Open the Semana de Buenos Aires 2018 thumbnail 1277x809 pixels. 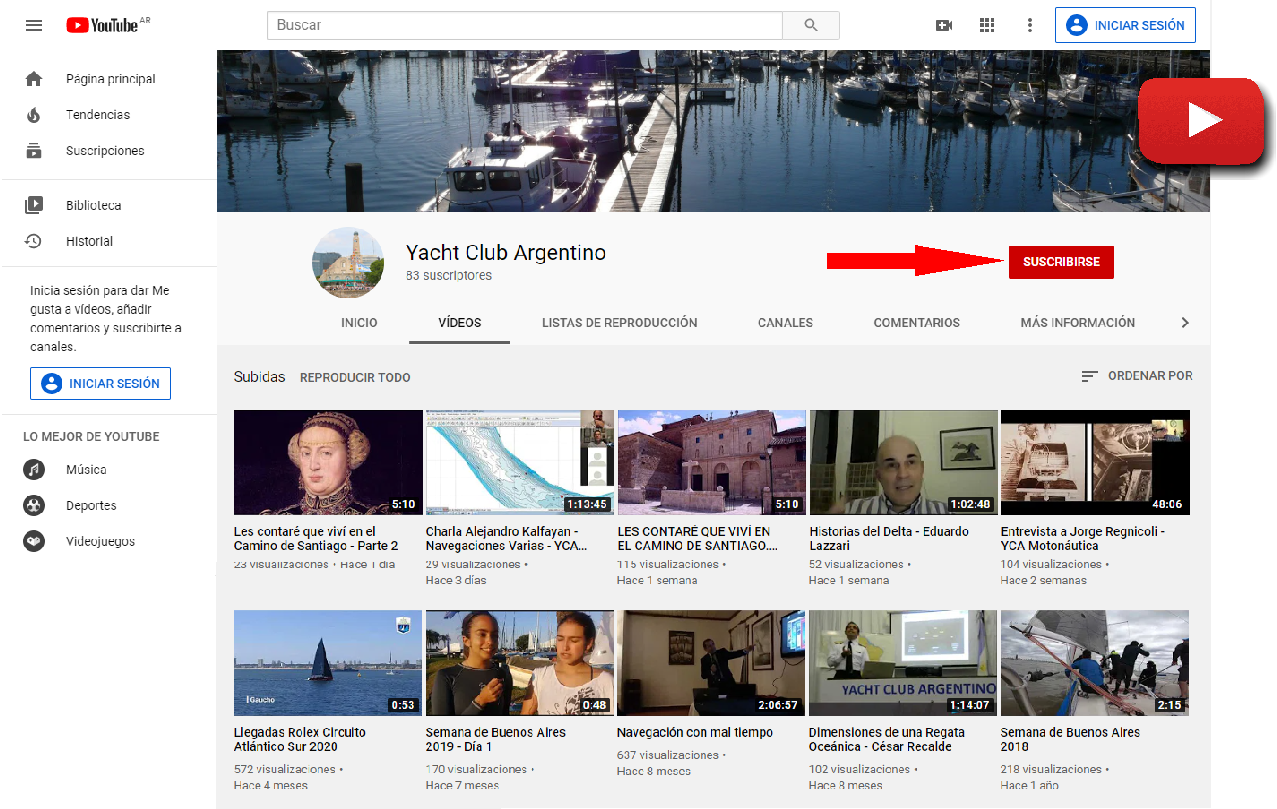pyautogui.click(x=1095, y=663)
